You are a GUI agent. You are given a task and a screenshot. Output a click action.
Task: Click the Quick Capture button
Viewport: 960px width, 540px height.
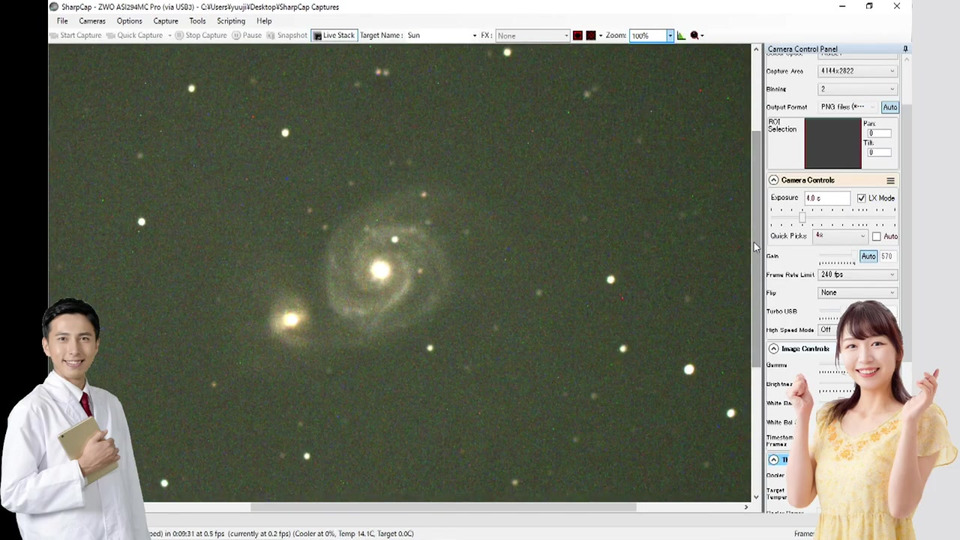point(135,36)
